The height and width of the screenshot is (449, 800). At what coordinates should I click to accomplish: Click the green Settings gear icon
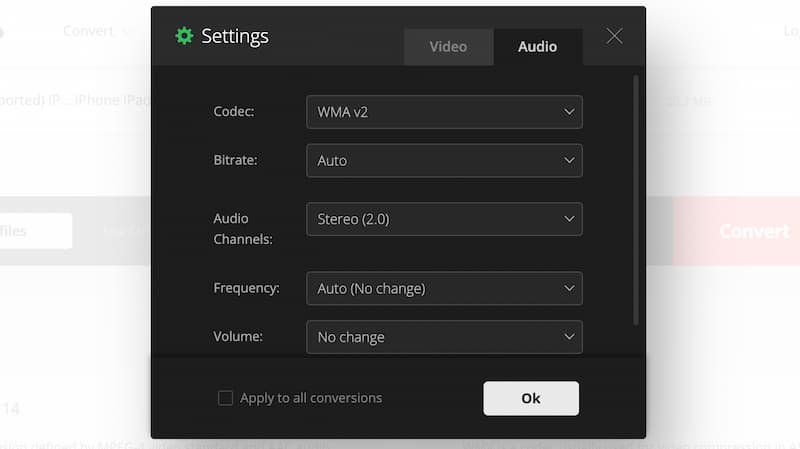coord(184,36)
